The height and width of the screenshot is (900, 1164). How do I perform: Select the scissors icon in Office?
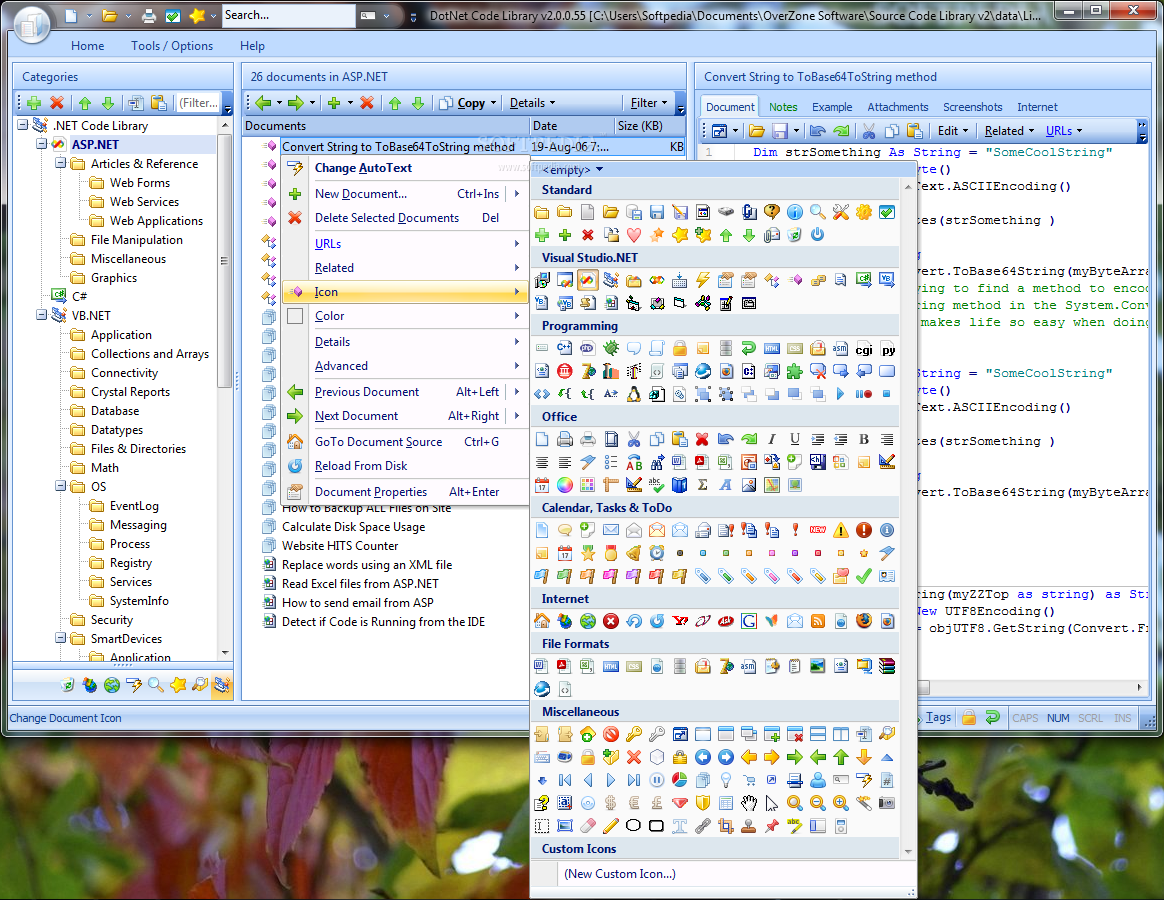tap(633, 440)
